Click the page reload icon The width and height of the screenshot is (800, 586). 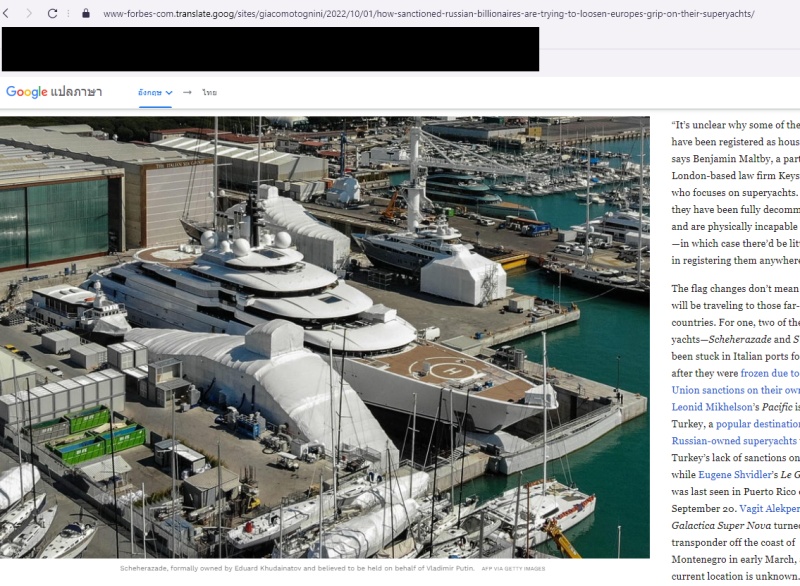52,13
